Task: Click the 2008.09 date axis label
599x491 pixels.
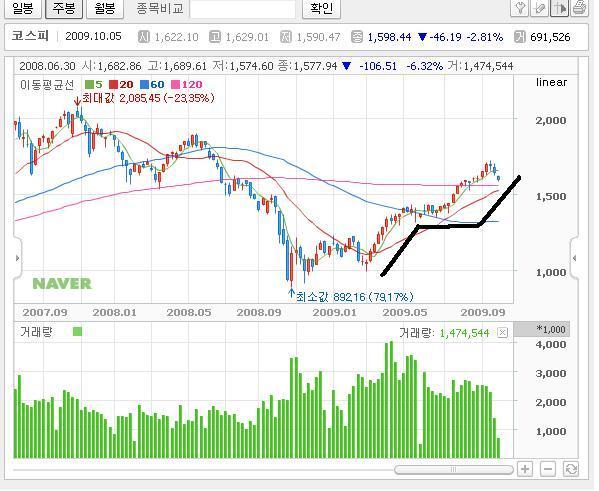Action: point(259,312)
